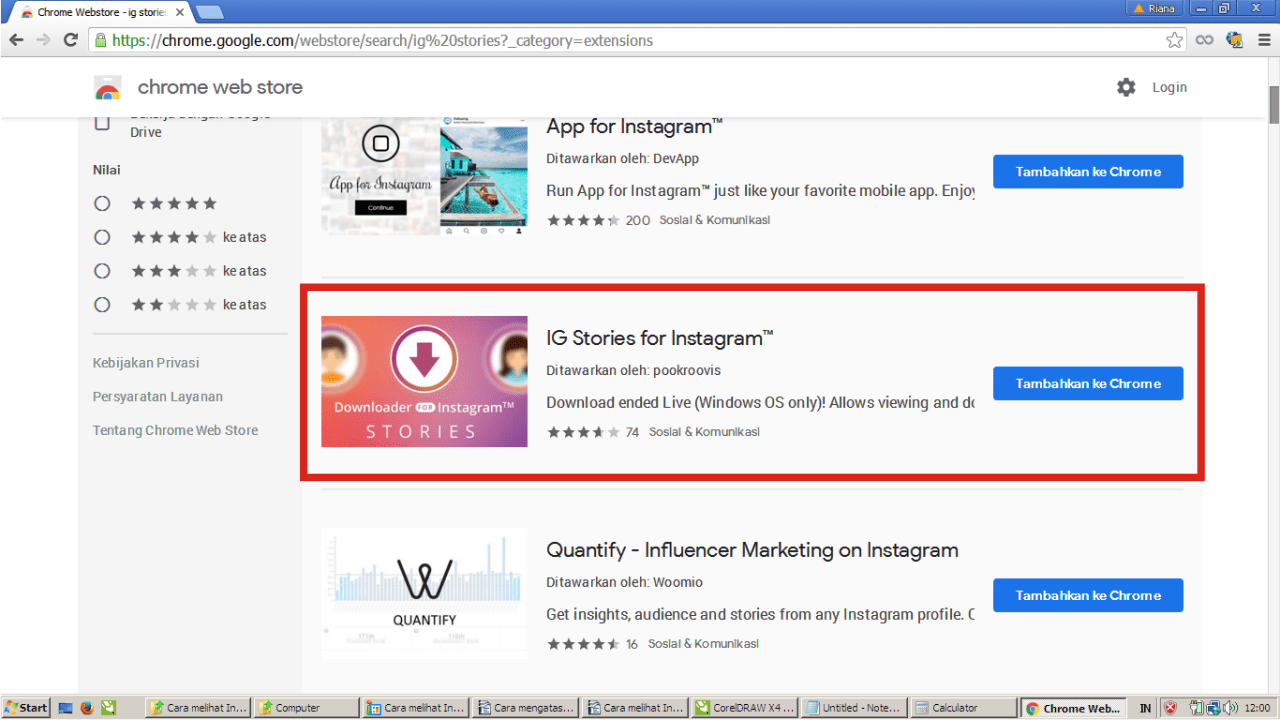
Task: Click the 12:00 taskbar clock
Action: [1257, 708]
